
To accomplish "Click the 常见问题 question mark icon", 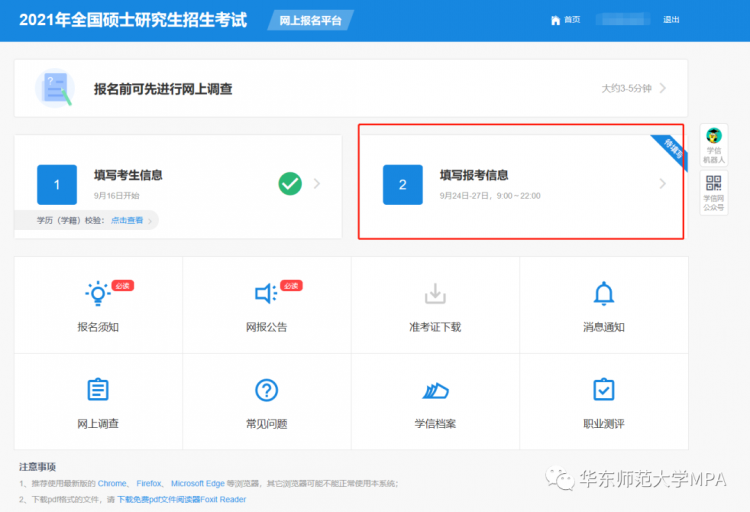I will click(x=266, y=390).
